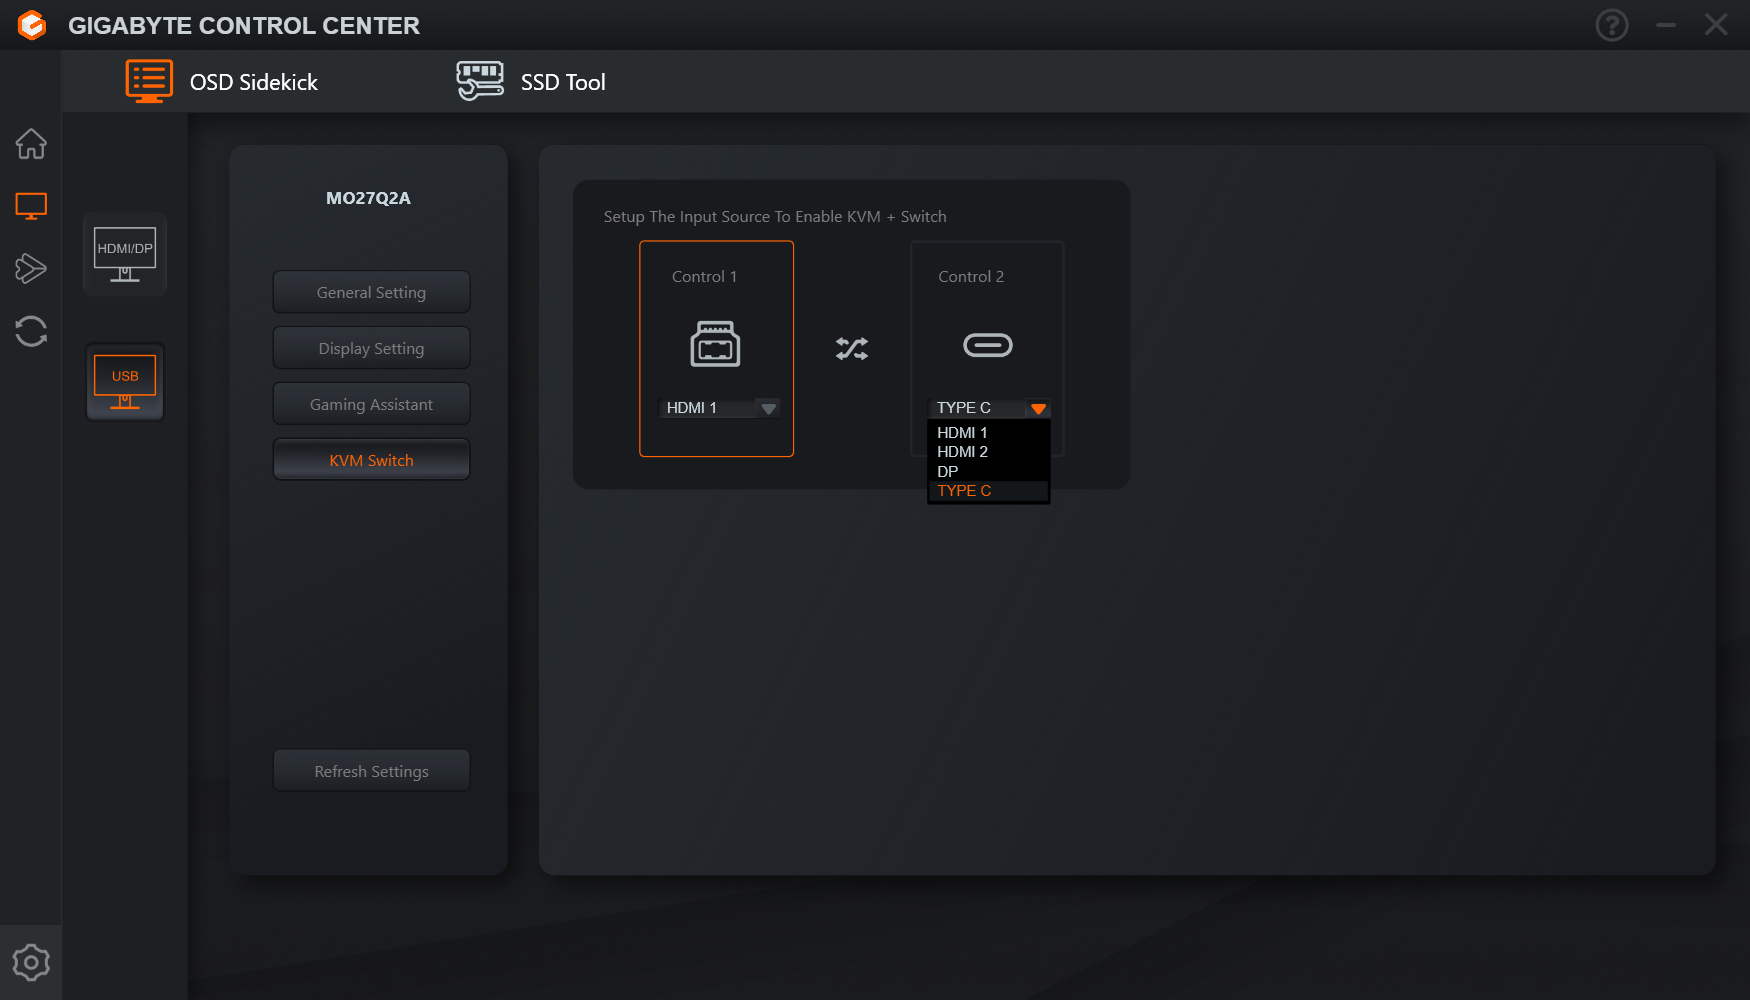Open settings gear in sidebar
1750x1000 pixels.
click(x=31, y=962)
